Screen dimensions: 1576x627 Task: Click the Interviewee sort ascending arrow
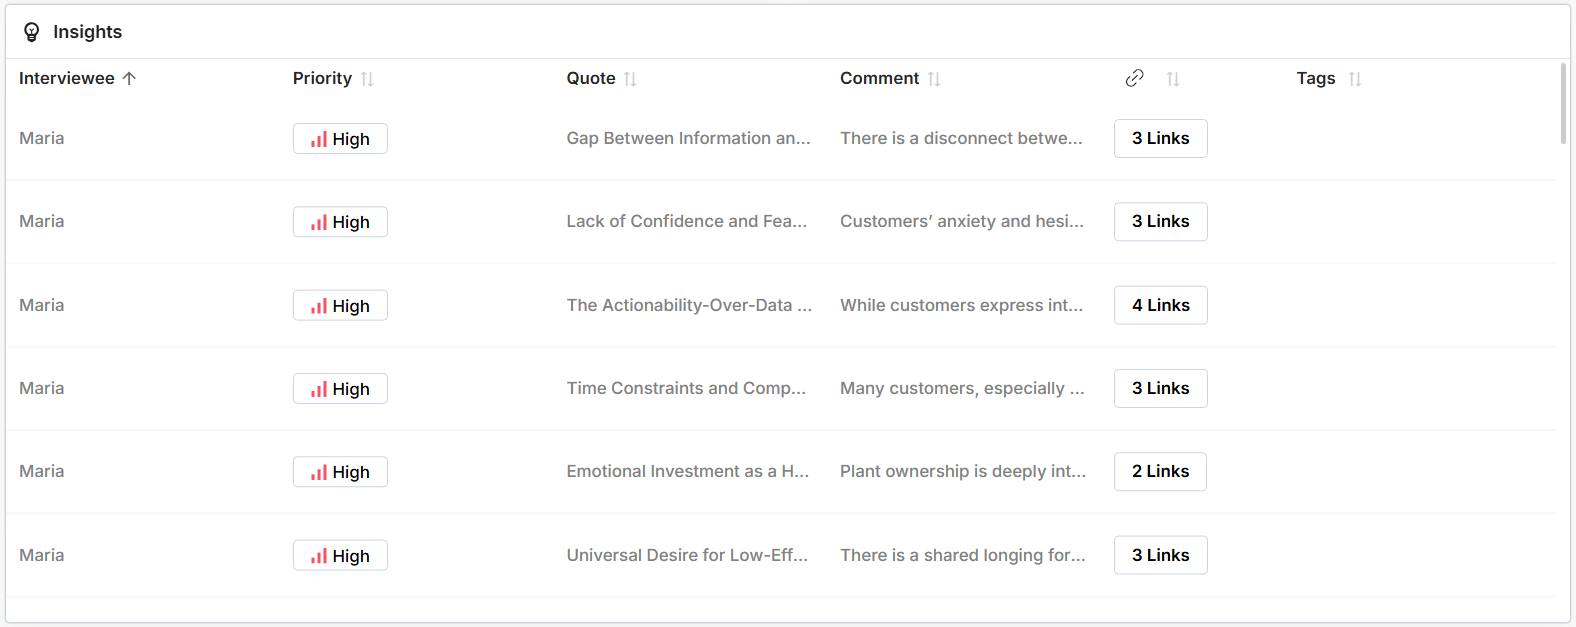(129, 78)
